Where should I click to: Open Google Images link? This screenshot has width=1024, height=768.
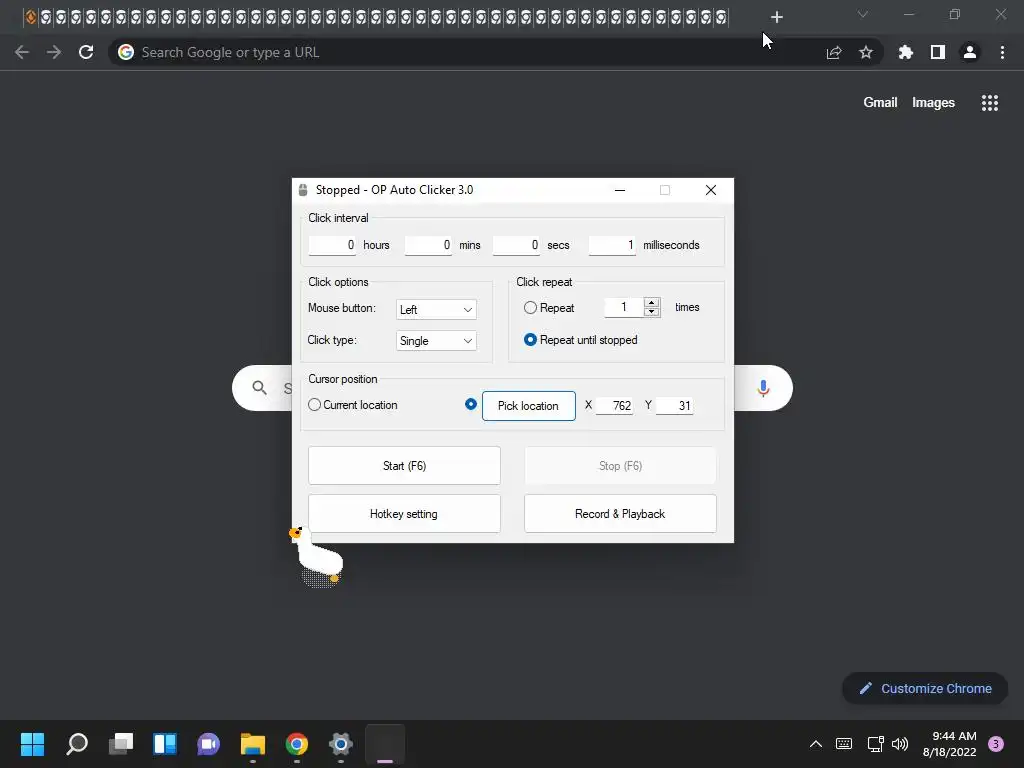933,103
